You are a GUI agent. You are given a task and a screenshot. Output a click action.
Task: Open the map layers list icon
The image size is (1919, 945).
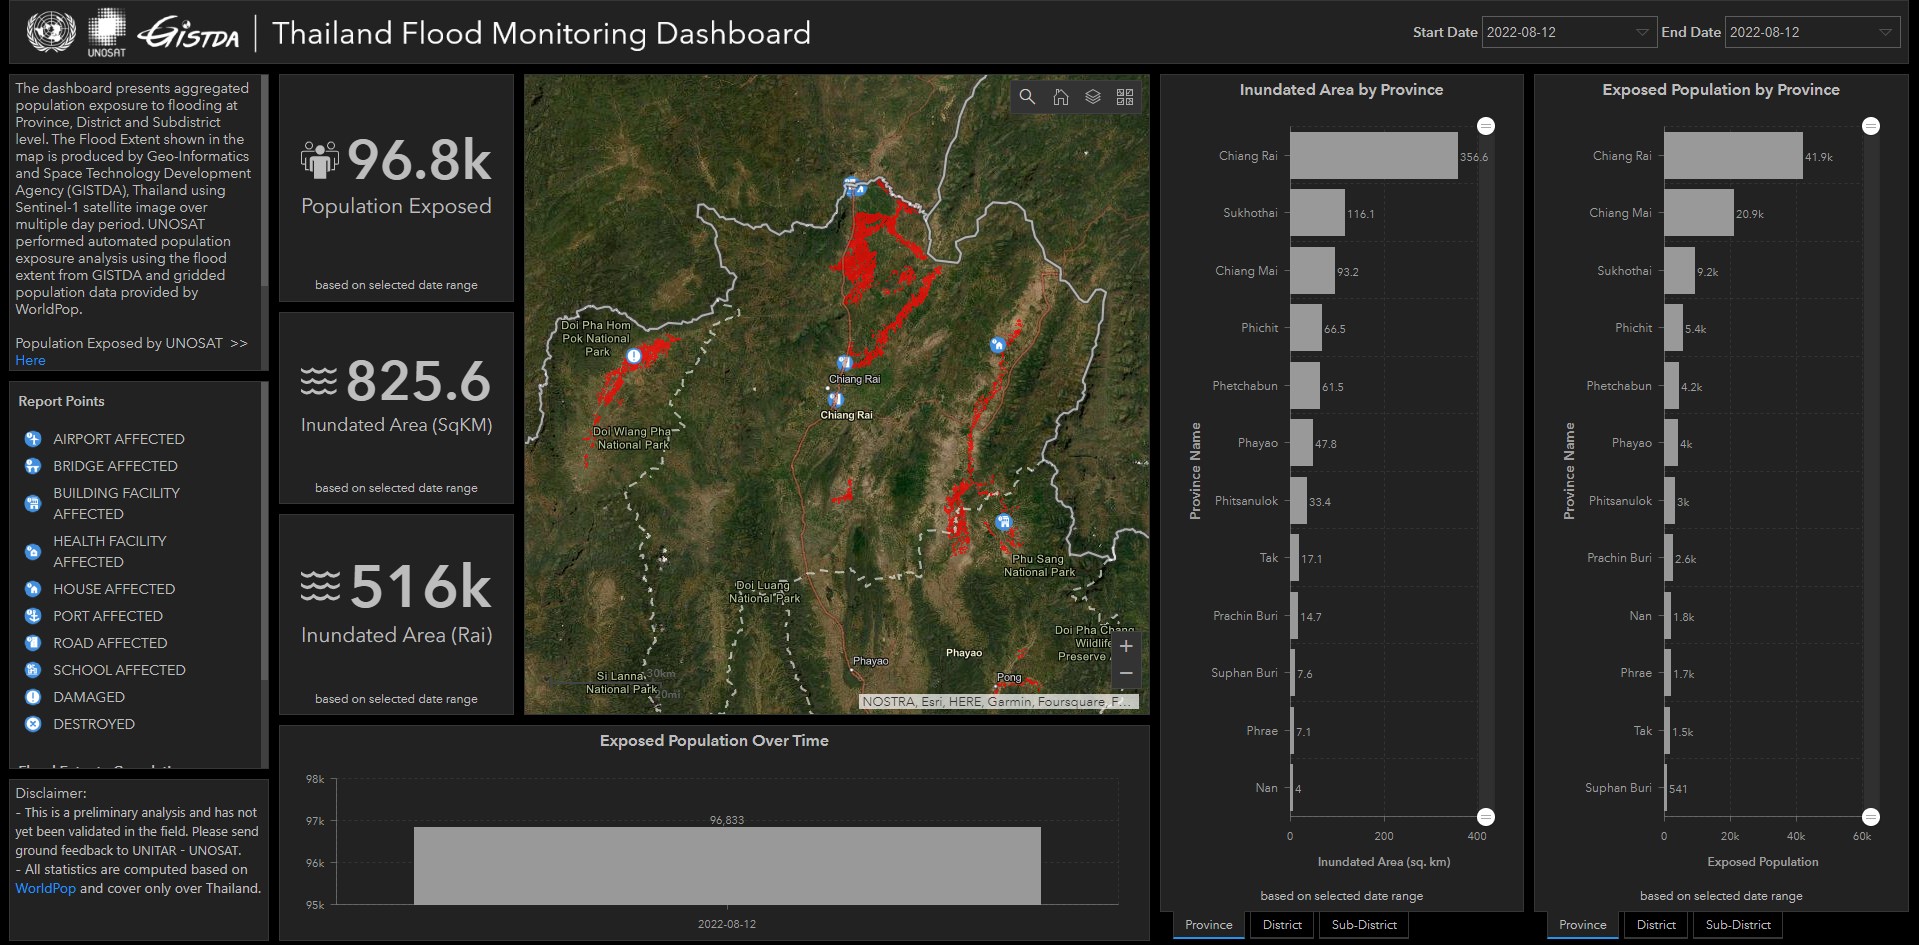(1093, 97)
